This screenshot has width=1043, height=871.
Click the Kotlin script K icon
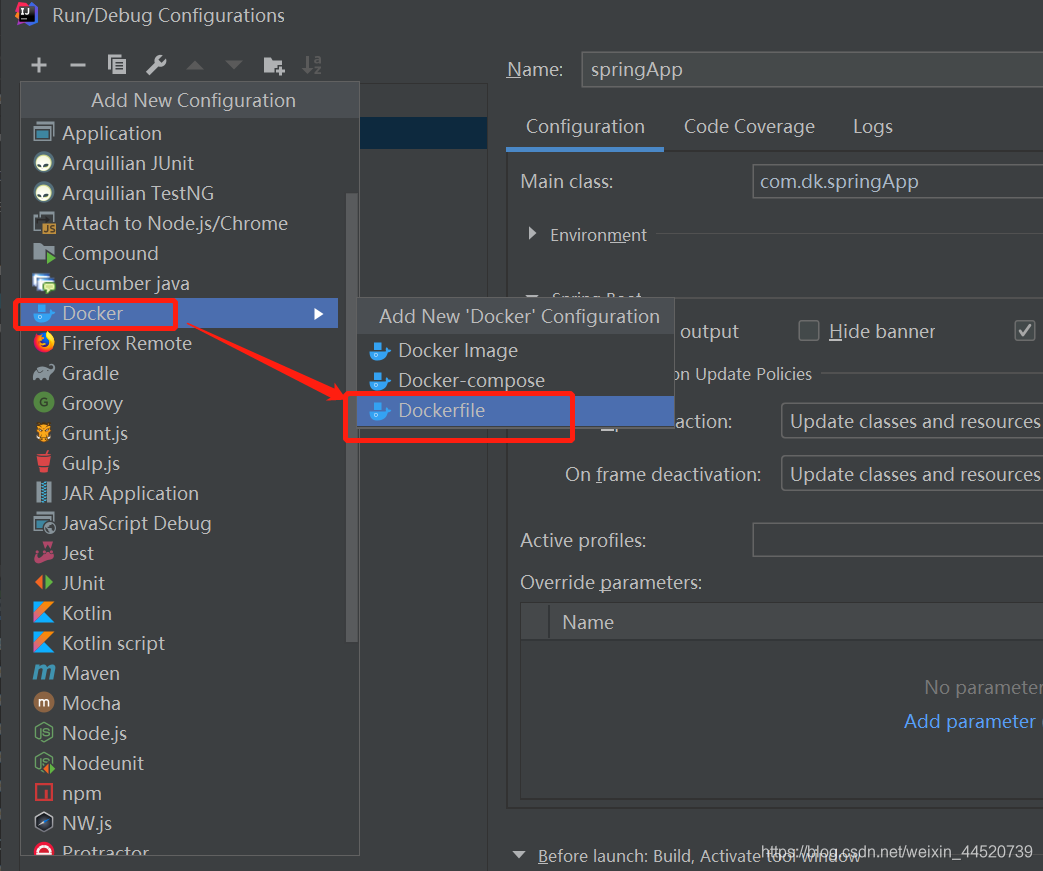pos(44,643)
